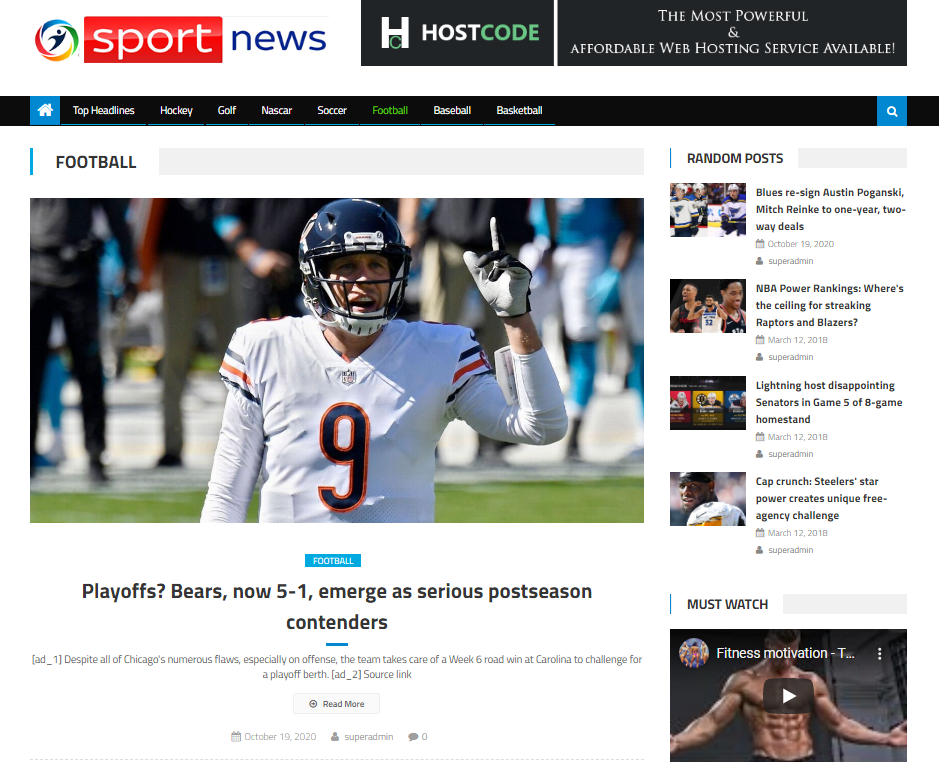
Task: Open the search magnifier icon
Action: [x=891, y=111]
